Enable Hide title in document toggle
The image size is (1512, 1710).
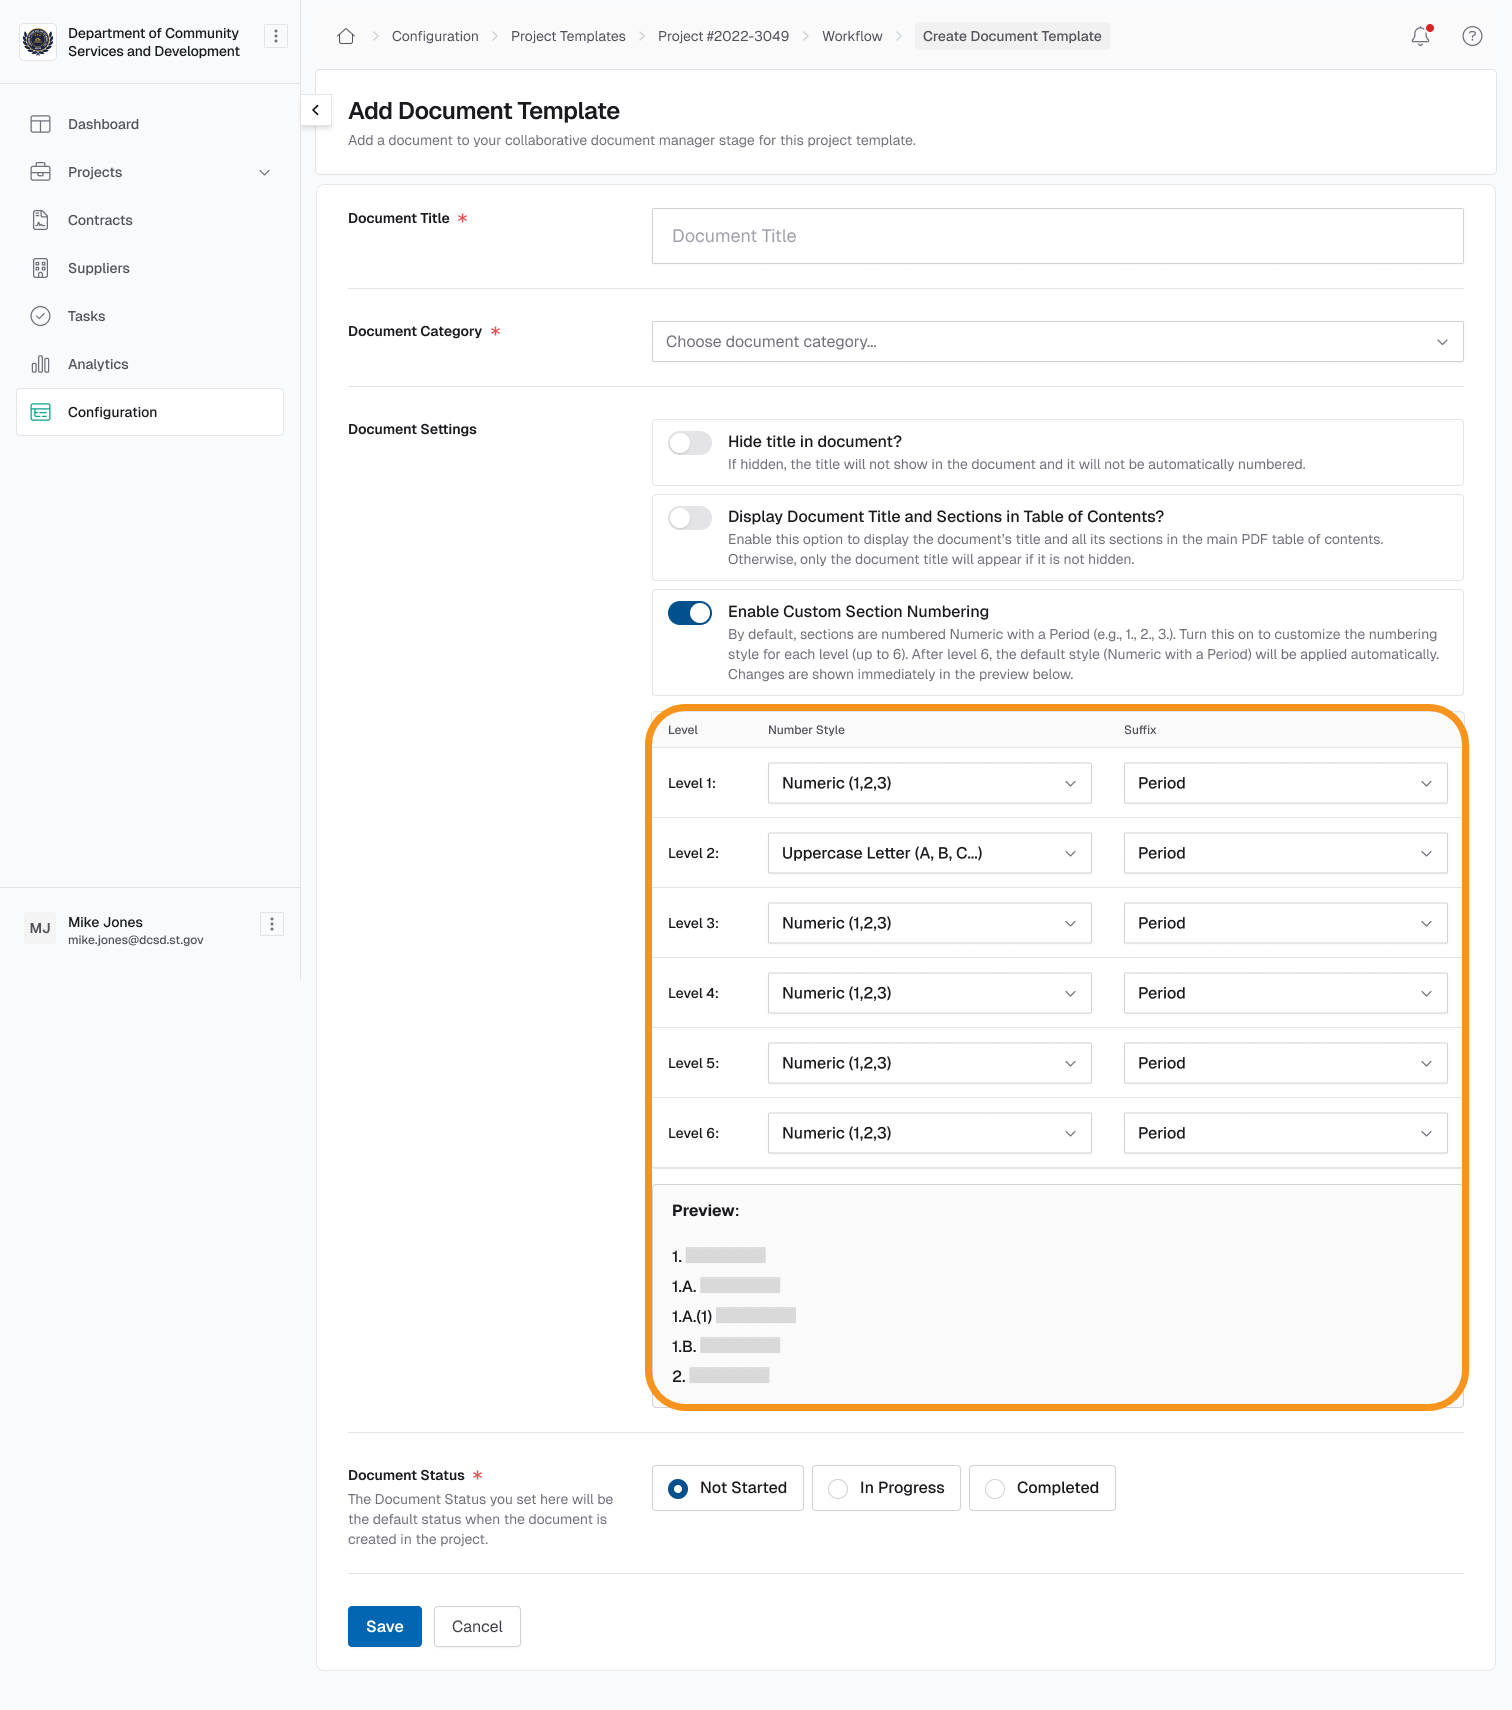point(690,443)
